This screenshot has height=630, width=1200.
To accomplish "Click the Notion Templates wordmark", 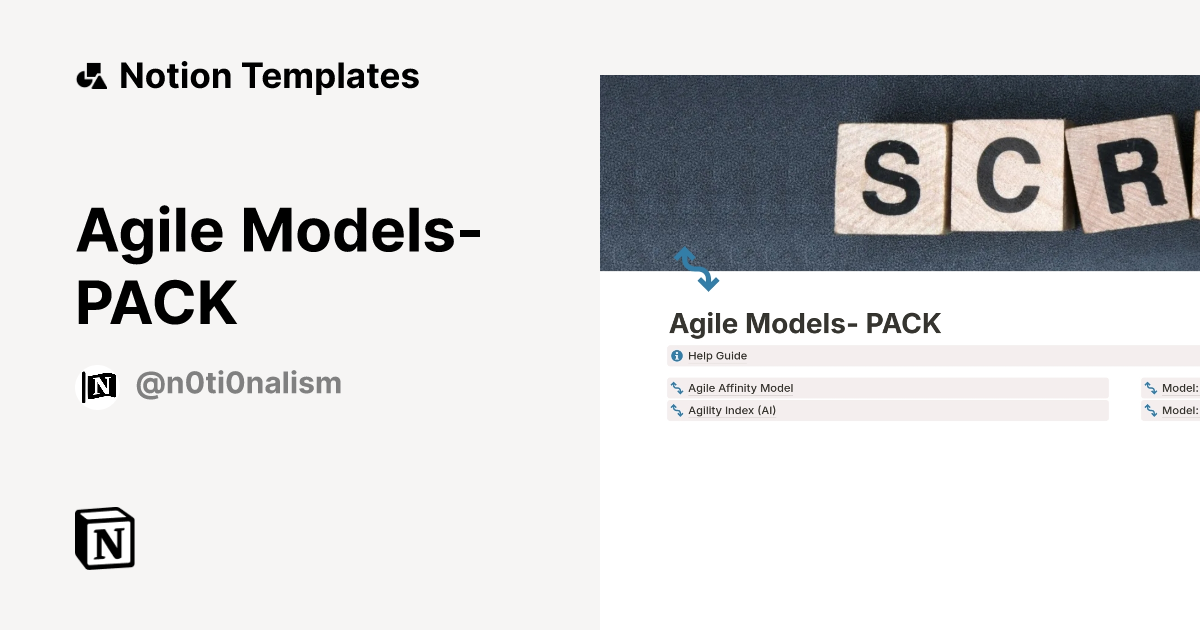I will (x=269, y=75).
